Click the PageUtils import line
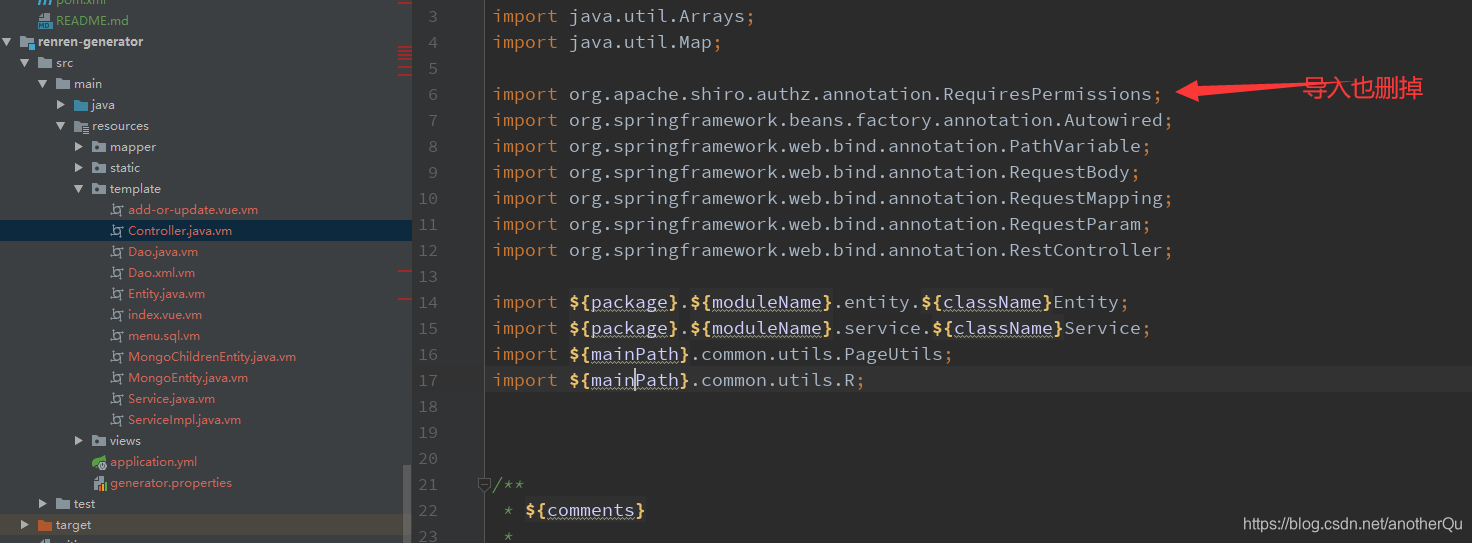This screenshot has width=1472, height=543. (723, 354)
